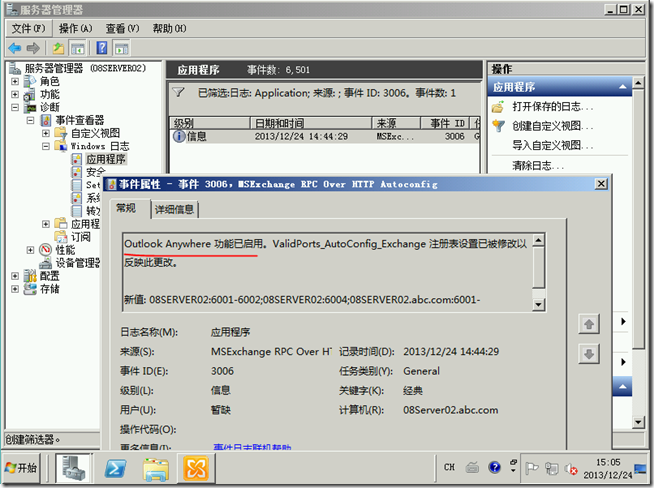Collapse the 诊断 tree node
This screenshot has height=488, width=654.
point(15,107)
